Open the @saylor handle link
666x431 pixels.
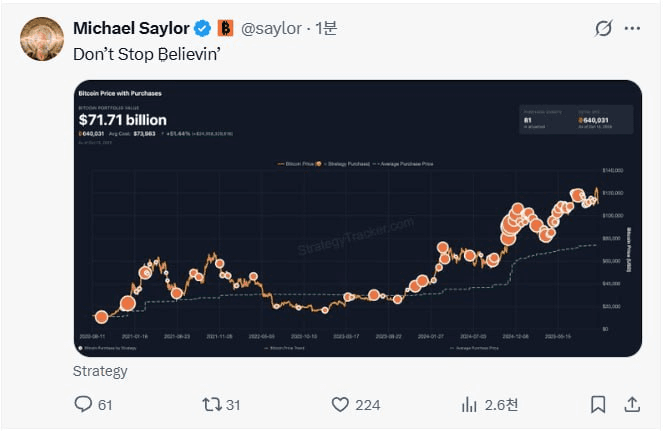pyautogui.click(x=271, y=28)
